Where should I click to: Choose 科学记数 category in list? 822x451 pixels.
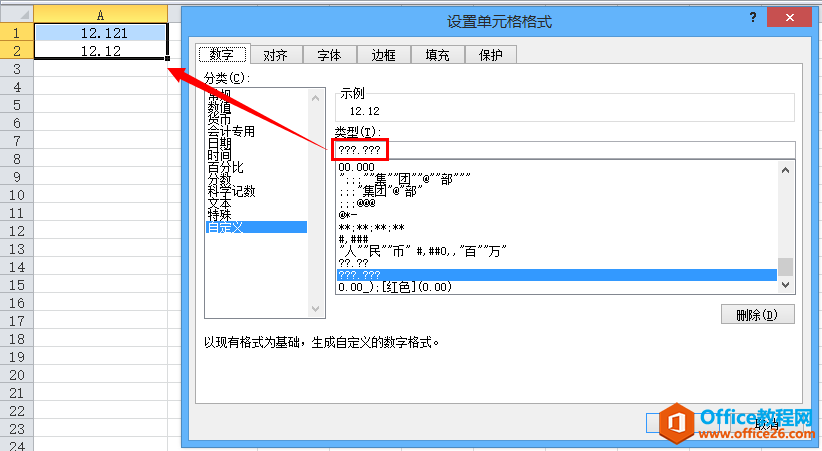click(231, 191)
